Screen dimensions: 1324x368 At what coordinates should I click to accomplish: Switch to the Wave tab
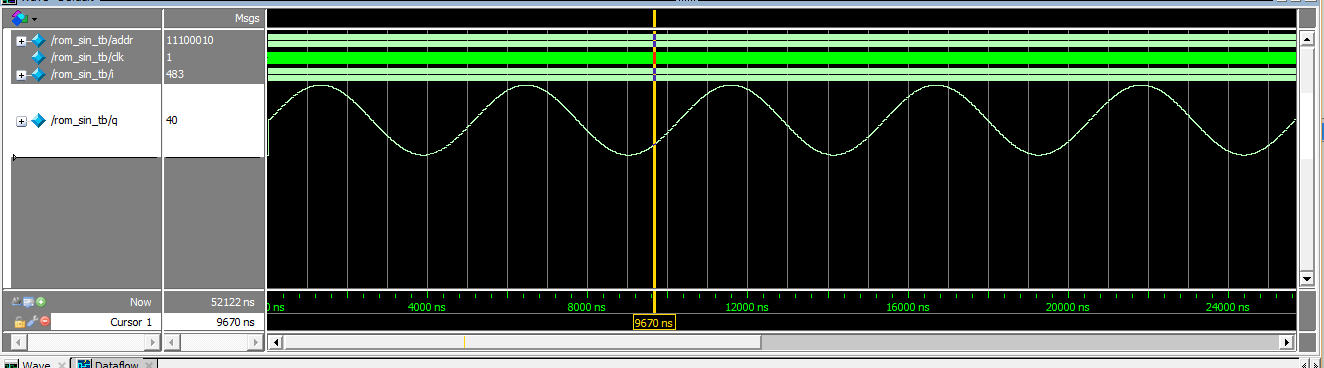(36, 364)
